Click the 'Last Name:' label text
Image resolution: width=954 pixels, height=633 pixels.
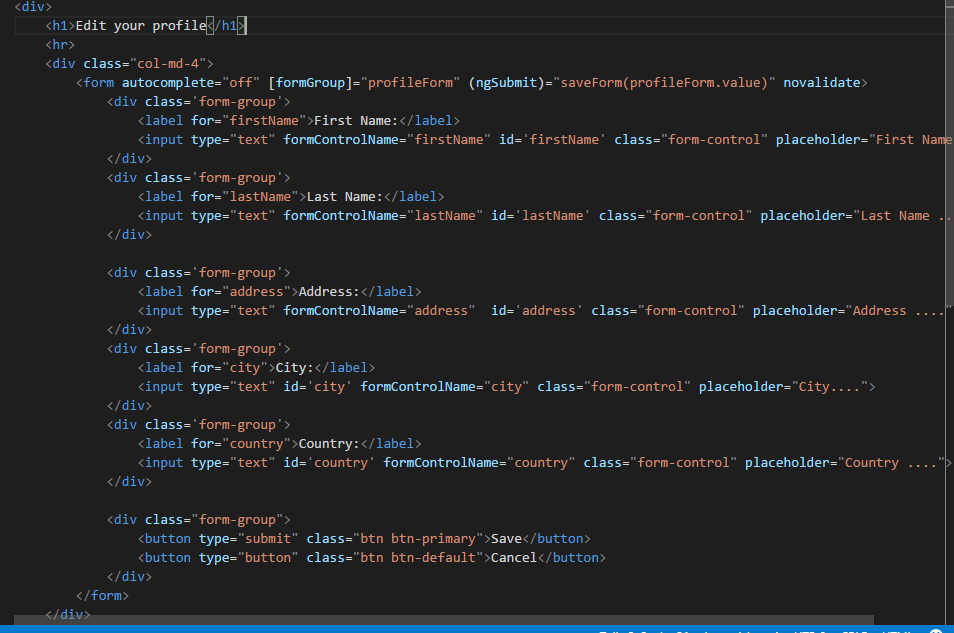344,197
